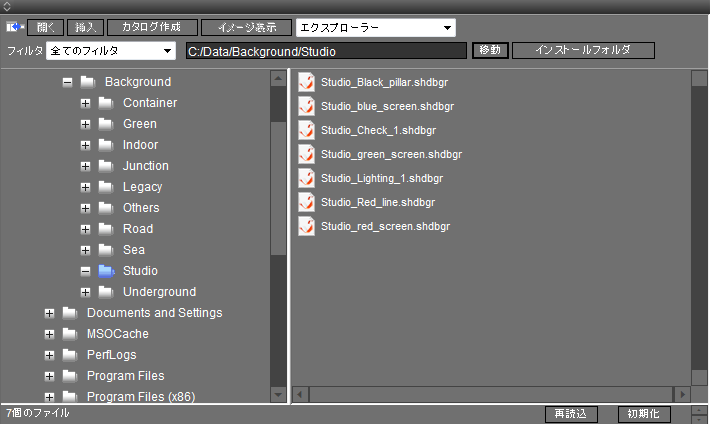Click the 開く button
Viewport: 710px width, 424px height.
[x=45, y=27]
